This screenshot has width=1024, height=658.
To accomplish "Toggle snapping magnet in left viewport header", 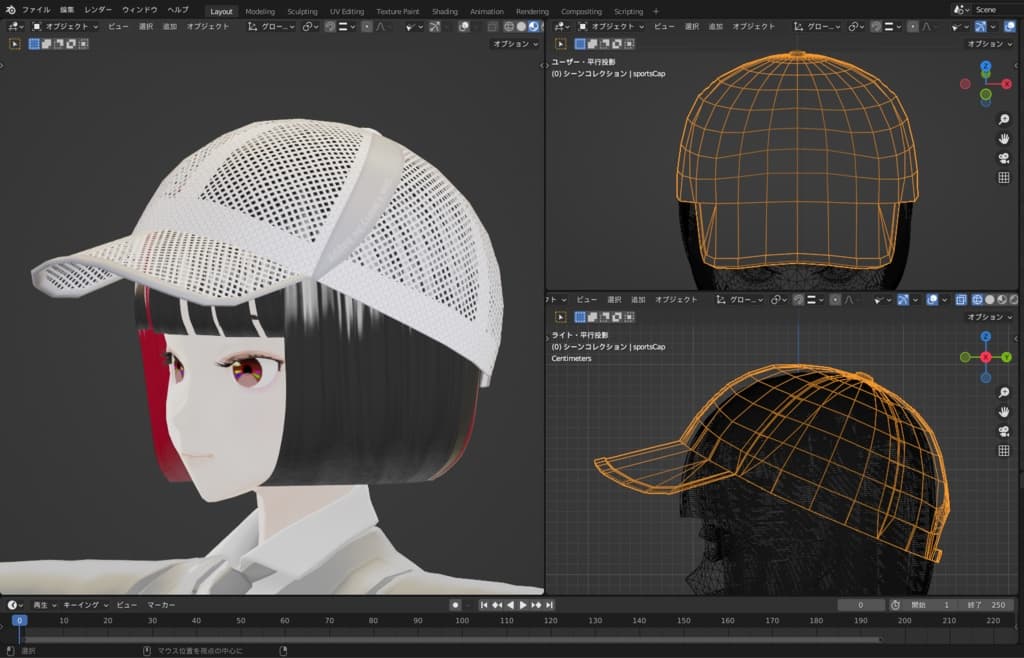I will point(331,27).
